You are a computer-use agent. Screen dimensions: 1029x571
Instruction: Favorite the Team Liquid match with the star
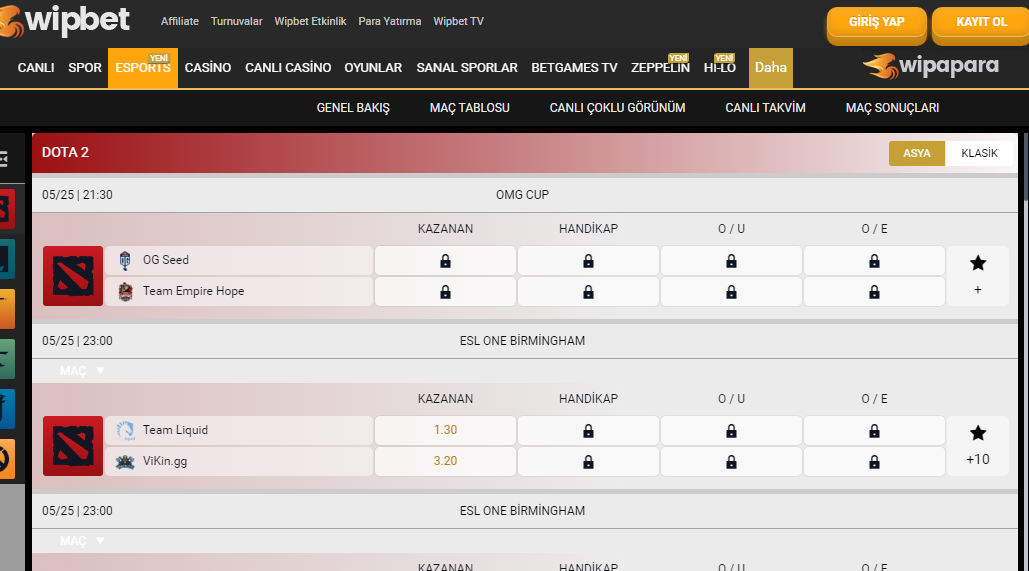978,433
